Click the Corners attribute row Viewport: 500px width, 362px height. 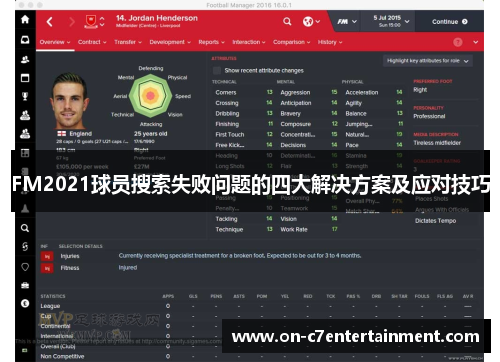[x=244, y=92]
